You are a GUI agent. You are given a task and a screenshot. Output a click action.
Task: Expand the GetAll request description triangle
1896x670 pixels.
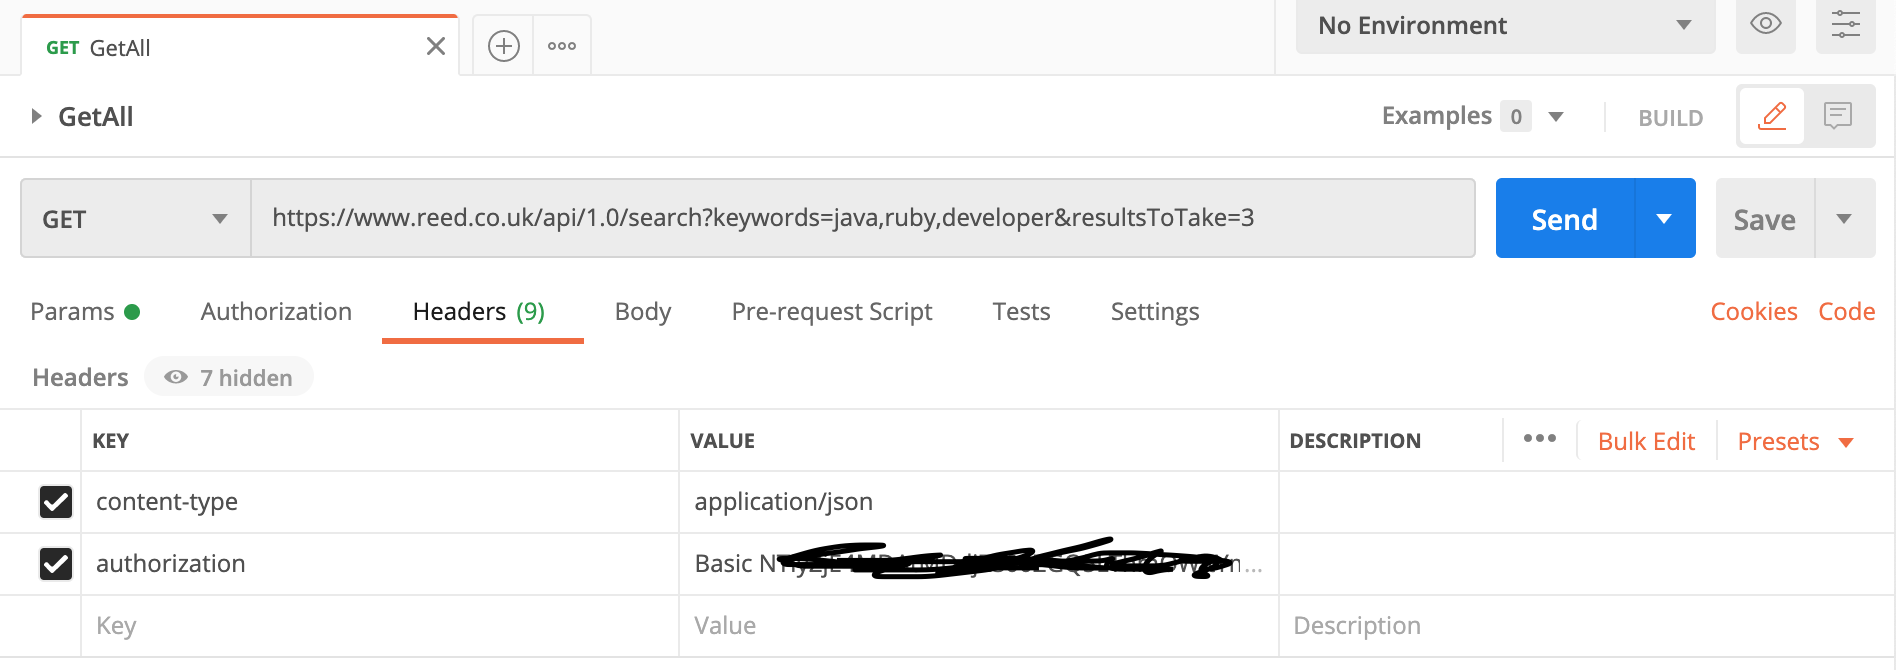[x=36, y=116]
